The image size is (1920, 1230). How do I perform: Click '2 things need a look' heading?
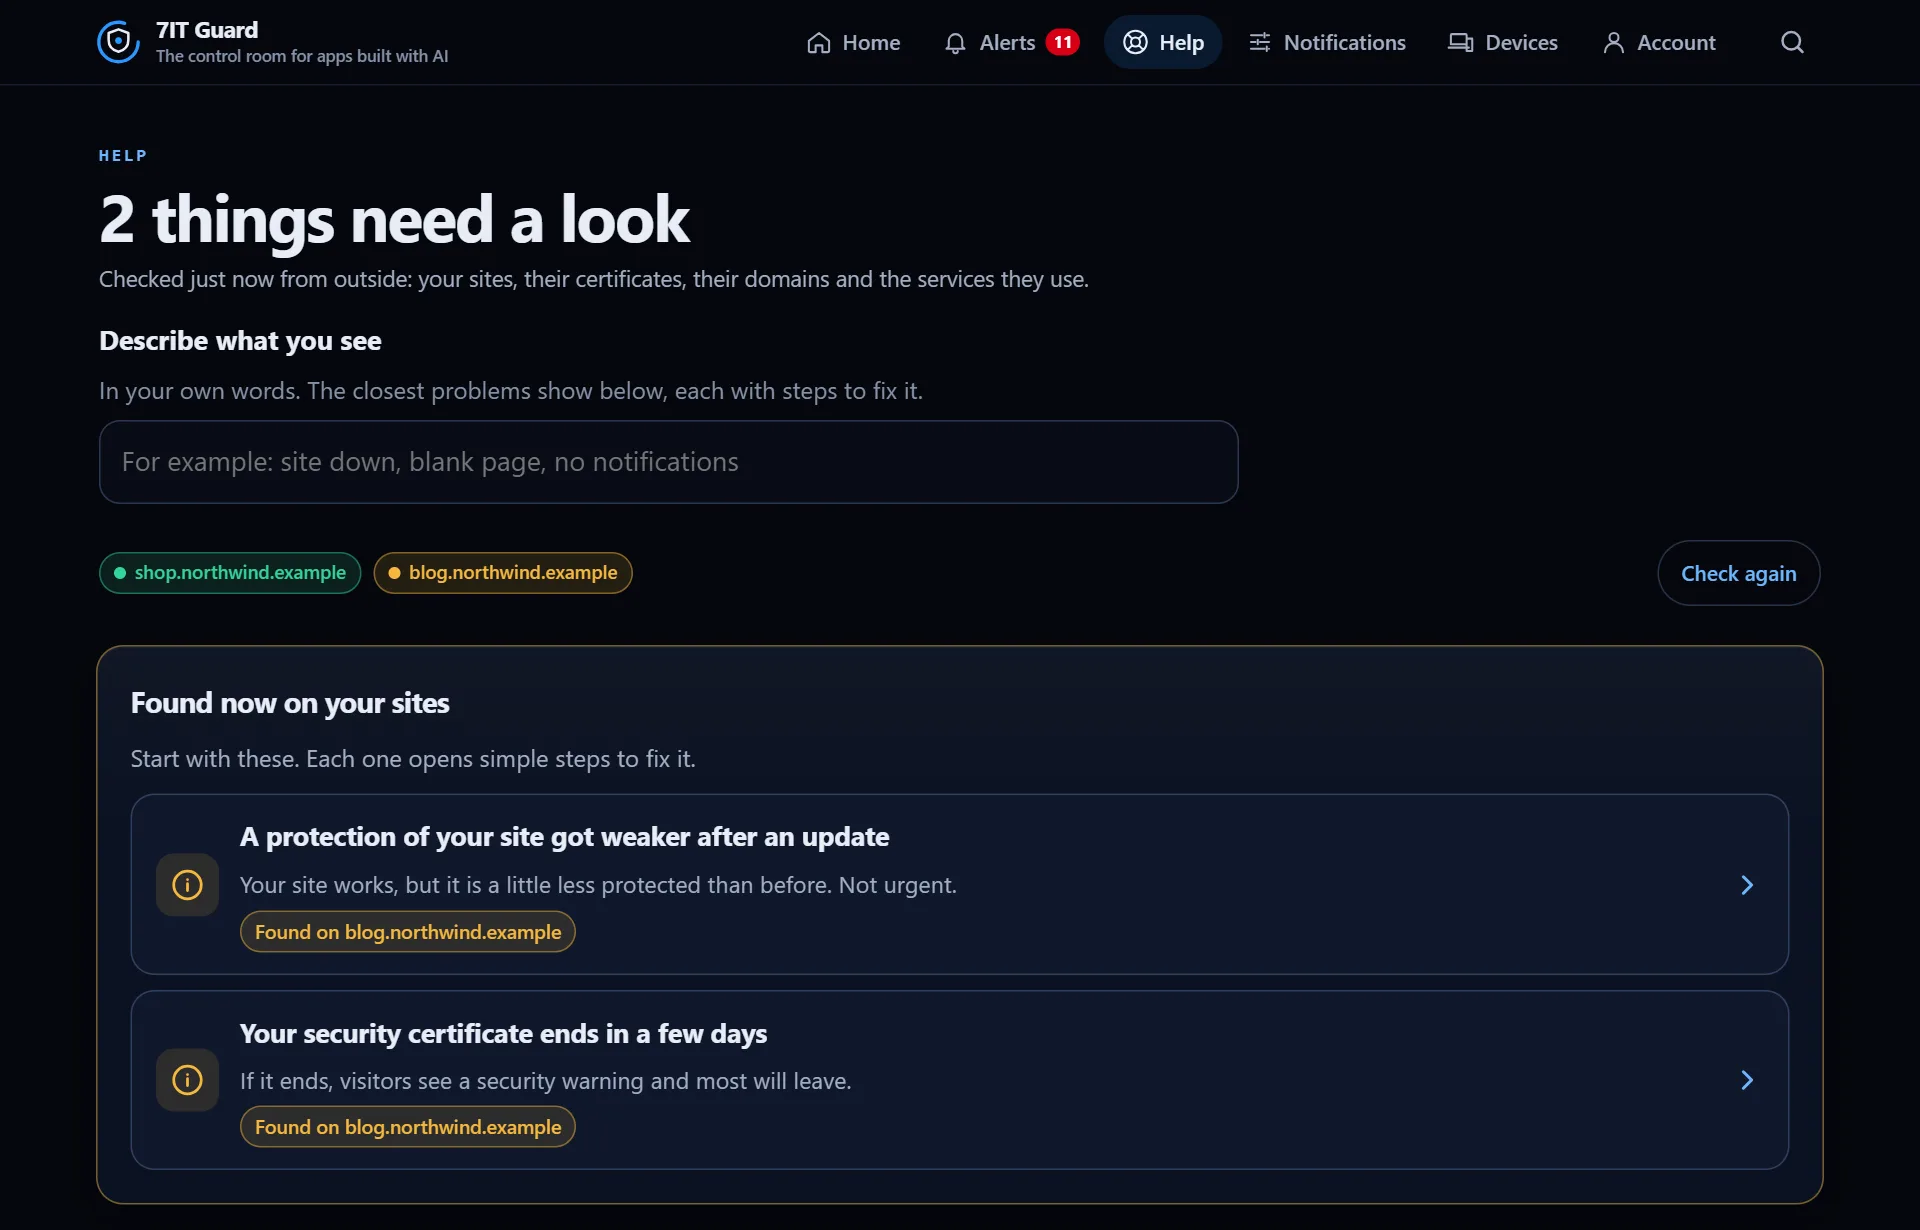click(394, 220)
